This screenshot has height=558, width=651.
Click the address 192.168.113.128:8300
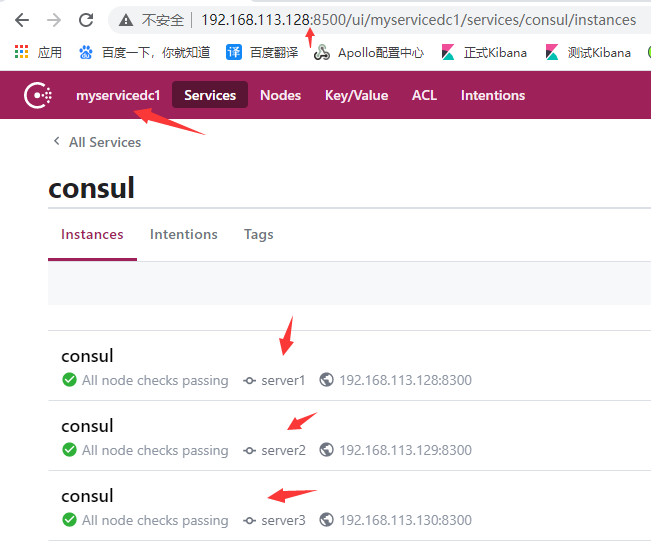(405, 380)
